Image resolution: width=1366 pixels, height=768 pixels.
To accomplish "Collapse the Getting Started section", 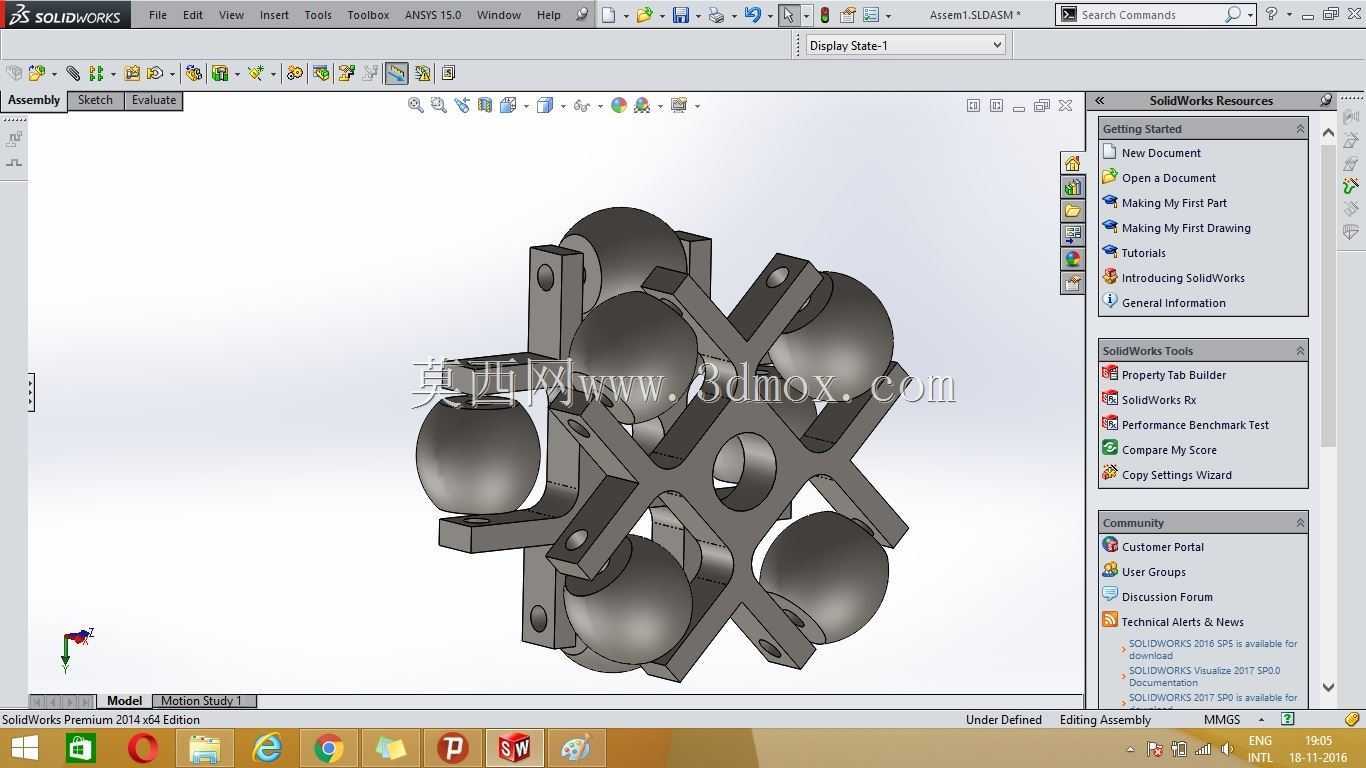I will 1300,129.
